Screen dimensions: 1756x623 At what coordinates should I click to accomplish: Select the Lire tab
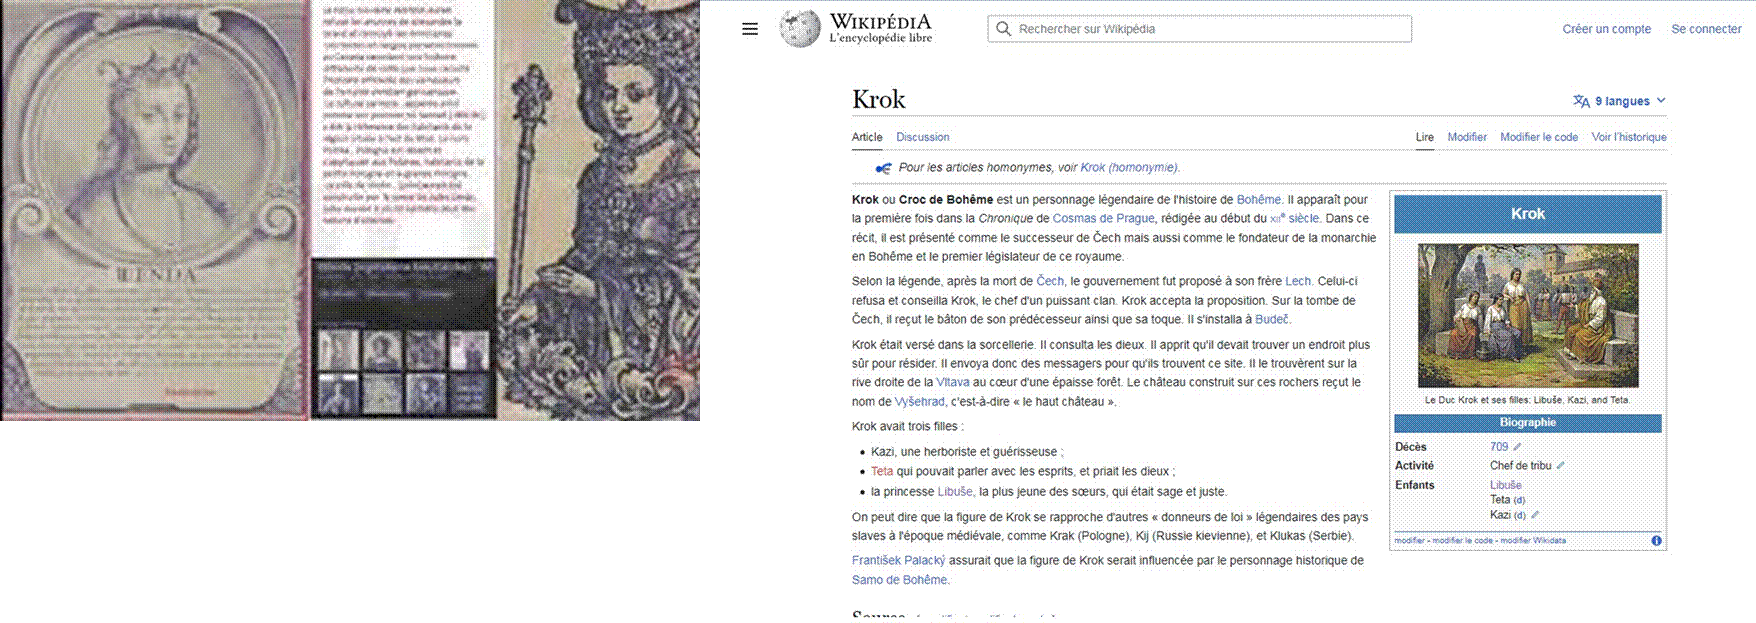click(1425, 137)
